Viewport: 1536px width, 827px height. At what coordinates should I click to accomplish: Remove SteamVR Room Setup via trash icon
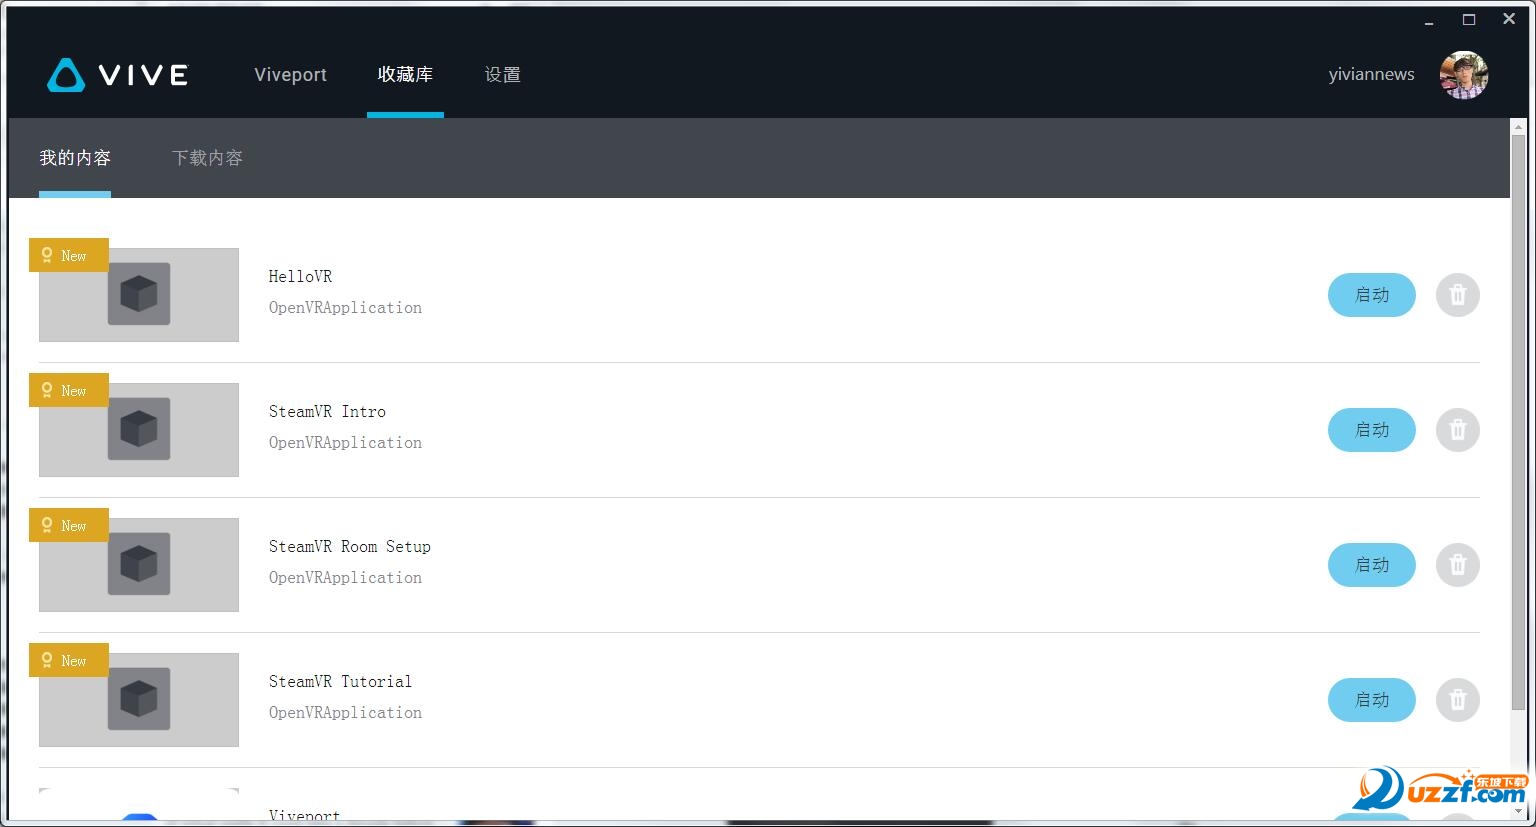1457,565
